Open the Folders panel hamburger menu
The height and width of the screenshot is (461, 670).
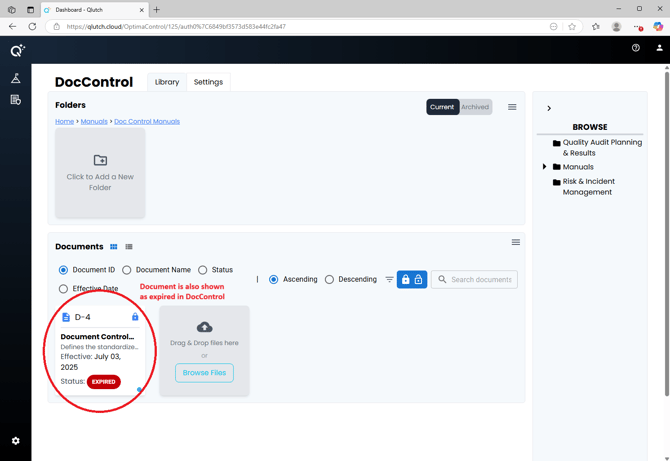pos(512,107)
